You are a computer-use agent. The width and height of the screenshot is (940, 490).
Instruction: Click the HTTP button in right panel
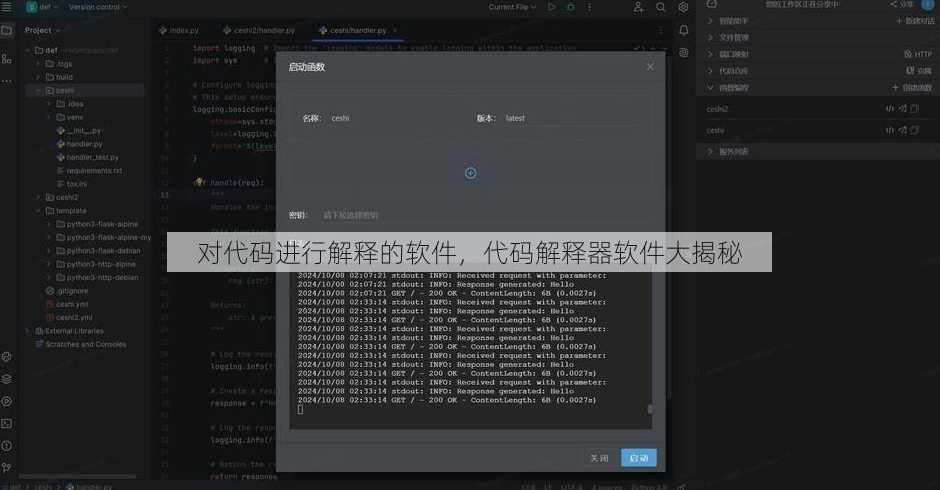coord(918,54)
